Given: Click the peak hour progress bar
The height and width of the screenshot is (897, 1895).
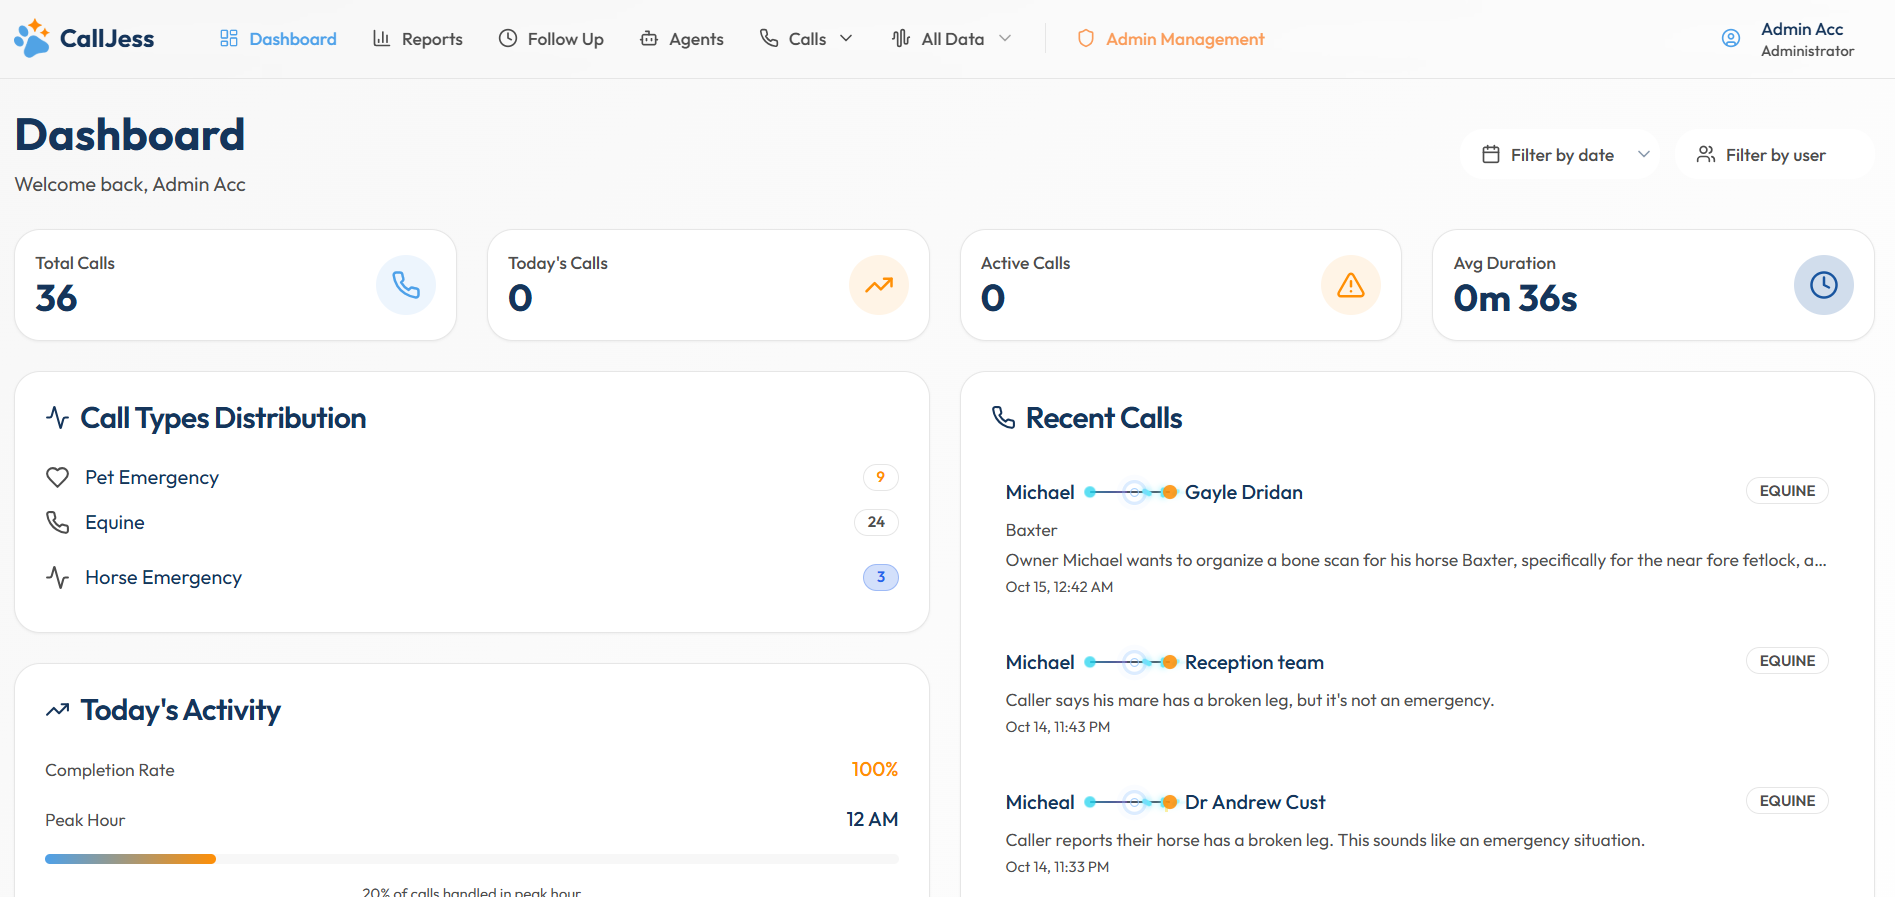Looking at the screenshot, I should click(471, 859).
